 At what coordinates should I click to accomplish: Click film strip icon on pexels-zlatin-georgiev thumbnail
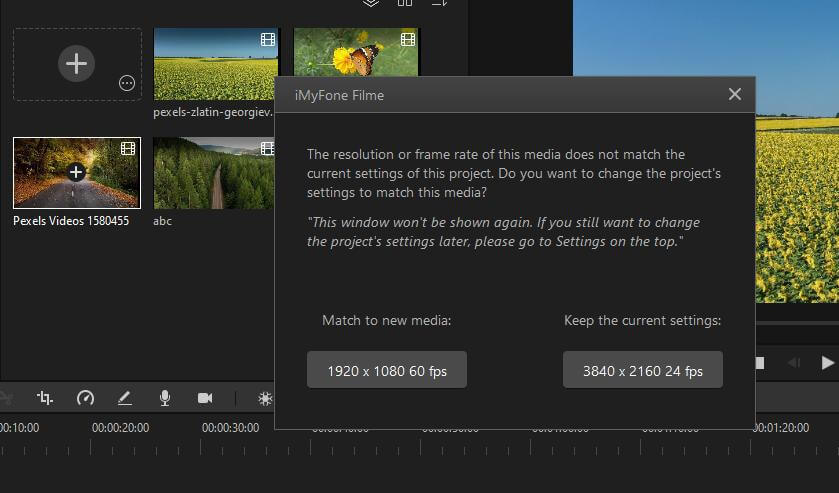pos(268,39)
